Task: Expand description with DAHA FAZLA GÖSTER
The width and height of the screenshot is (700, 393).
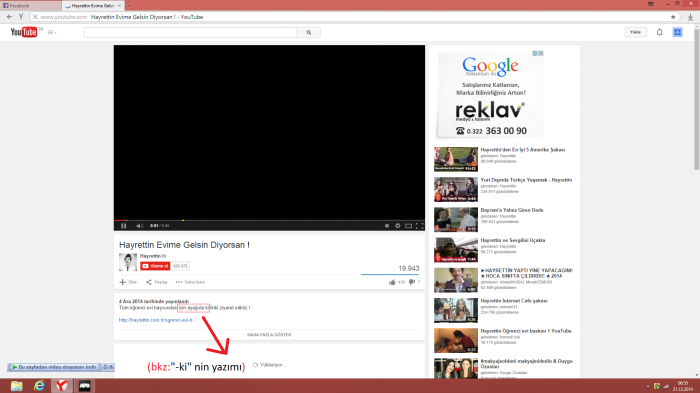Action: (269, 334)
